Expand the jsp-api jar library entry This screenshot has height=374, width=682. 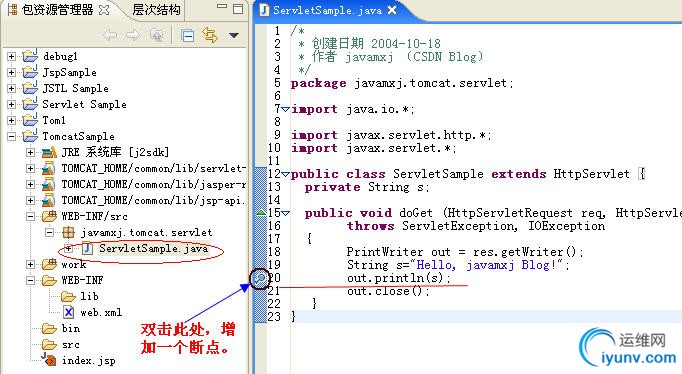click(30, 200)
